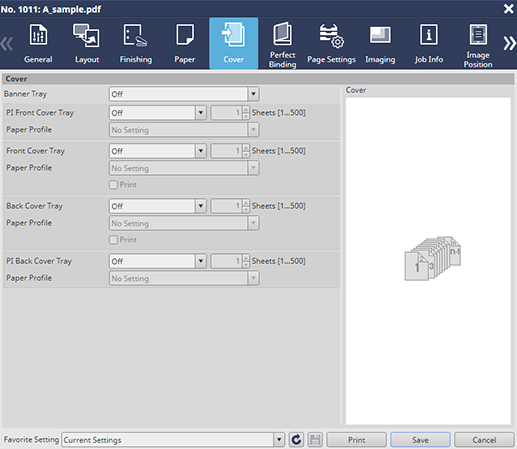Increase Back Cover Tray sheets stepper
The image size is (517, 449).
coord(246,202)
